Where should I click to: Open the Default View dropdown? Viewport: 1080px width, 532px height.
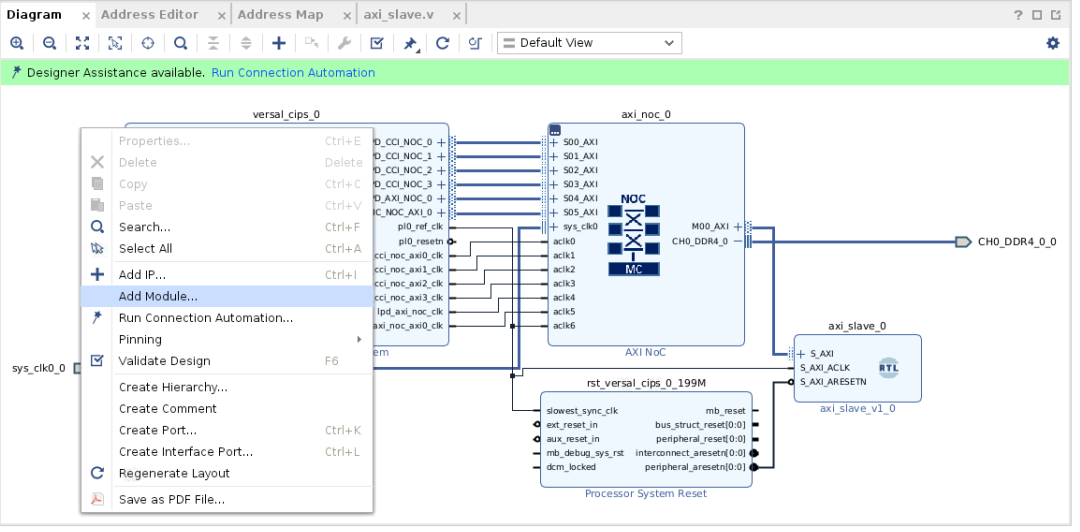(x=589, y=43)
